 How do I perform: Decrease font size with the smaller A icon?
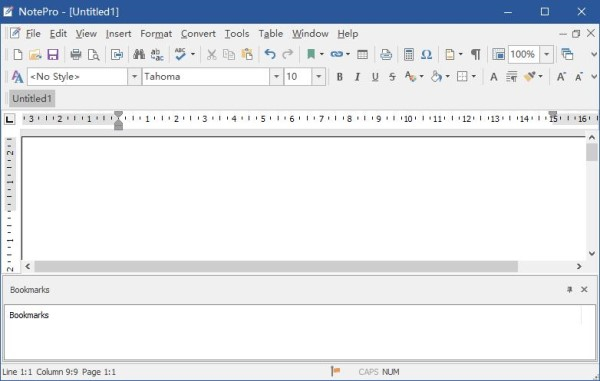[x=579, y=77]
